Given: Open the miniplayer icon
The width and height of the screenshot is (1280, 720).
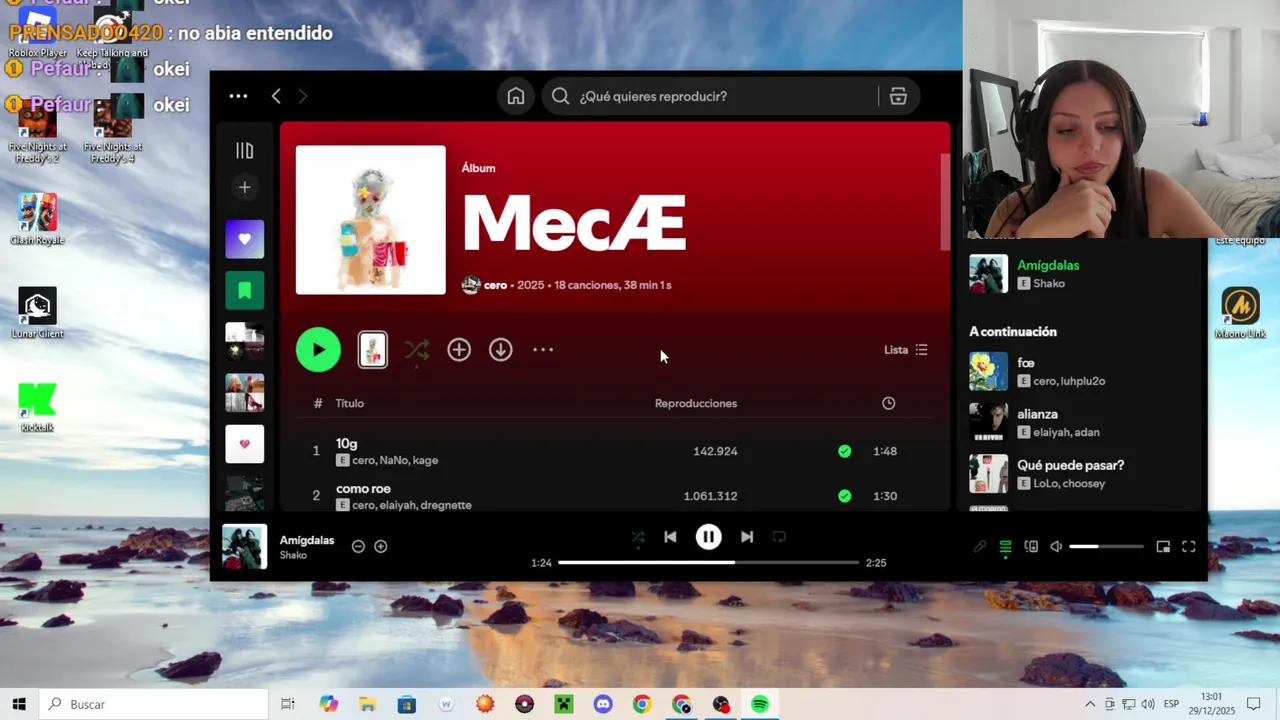Looking at the screenshot, I should (1163, 547).
